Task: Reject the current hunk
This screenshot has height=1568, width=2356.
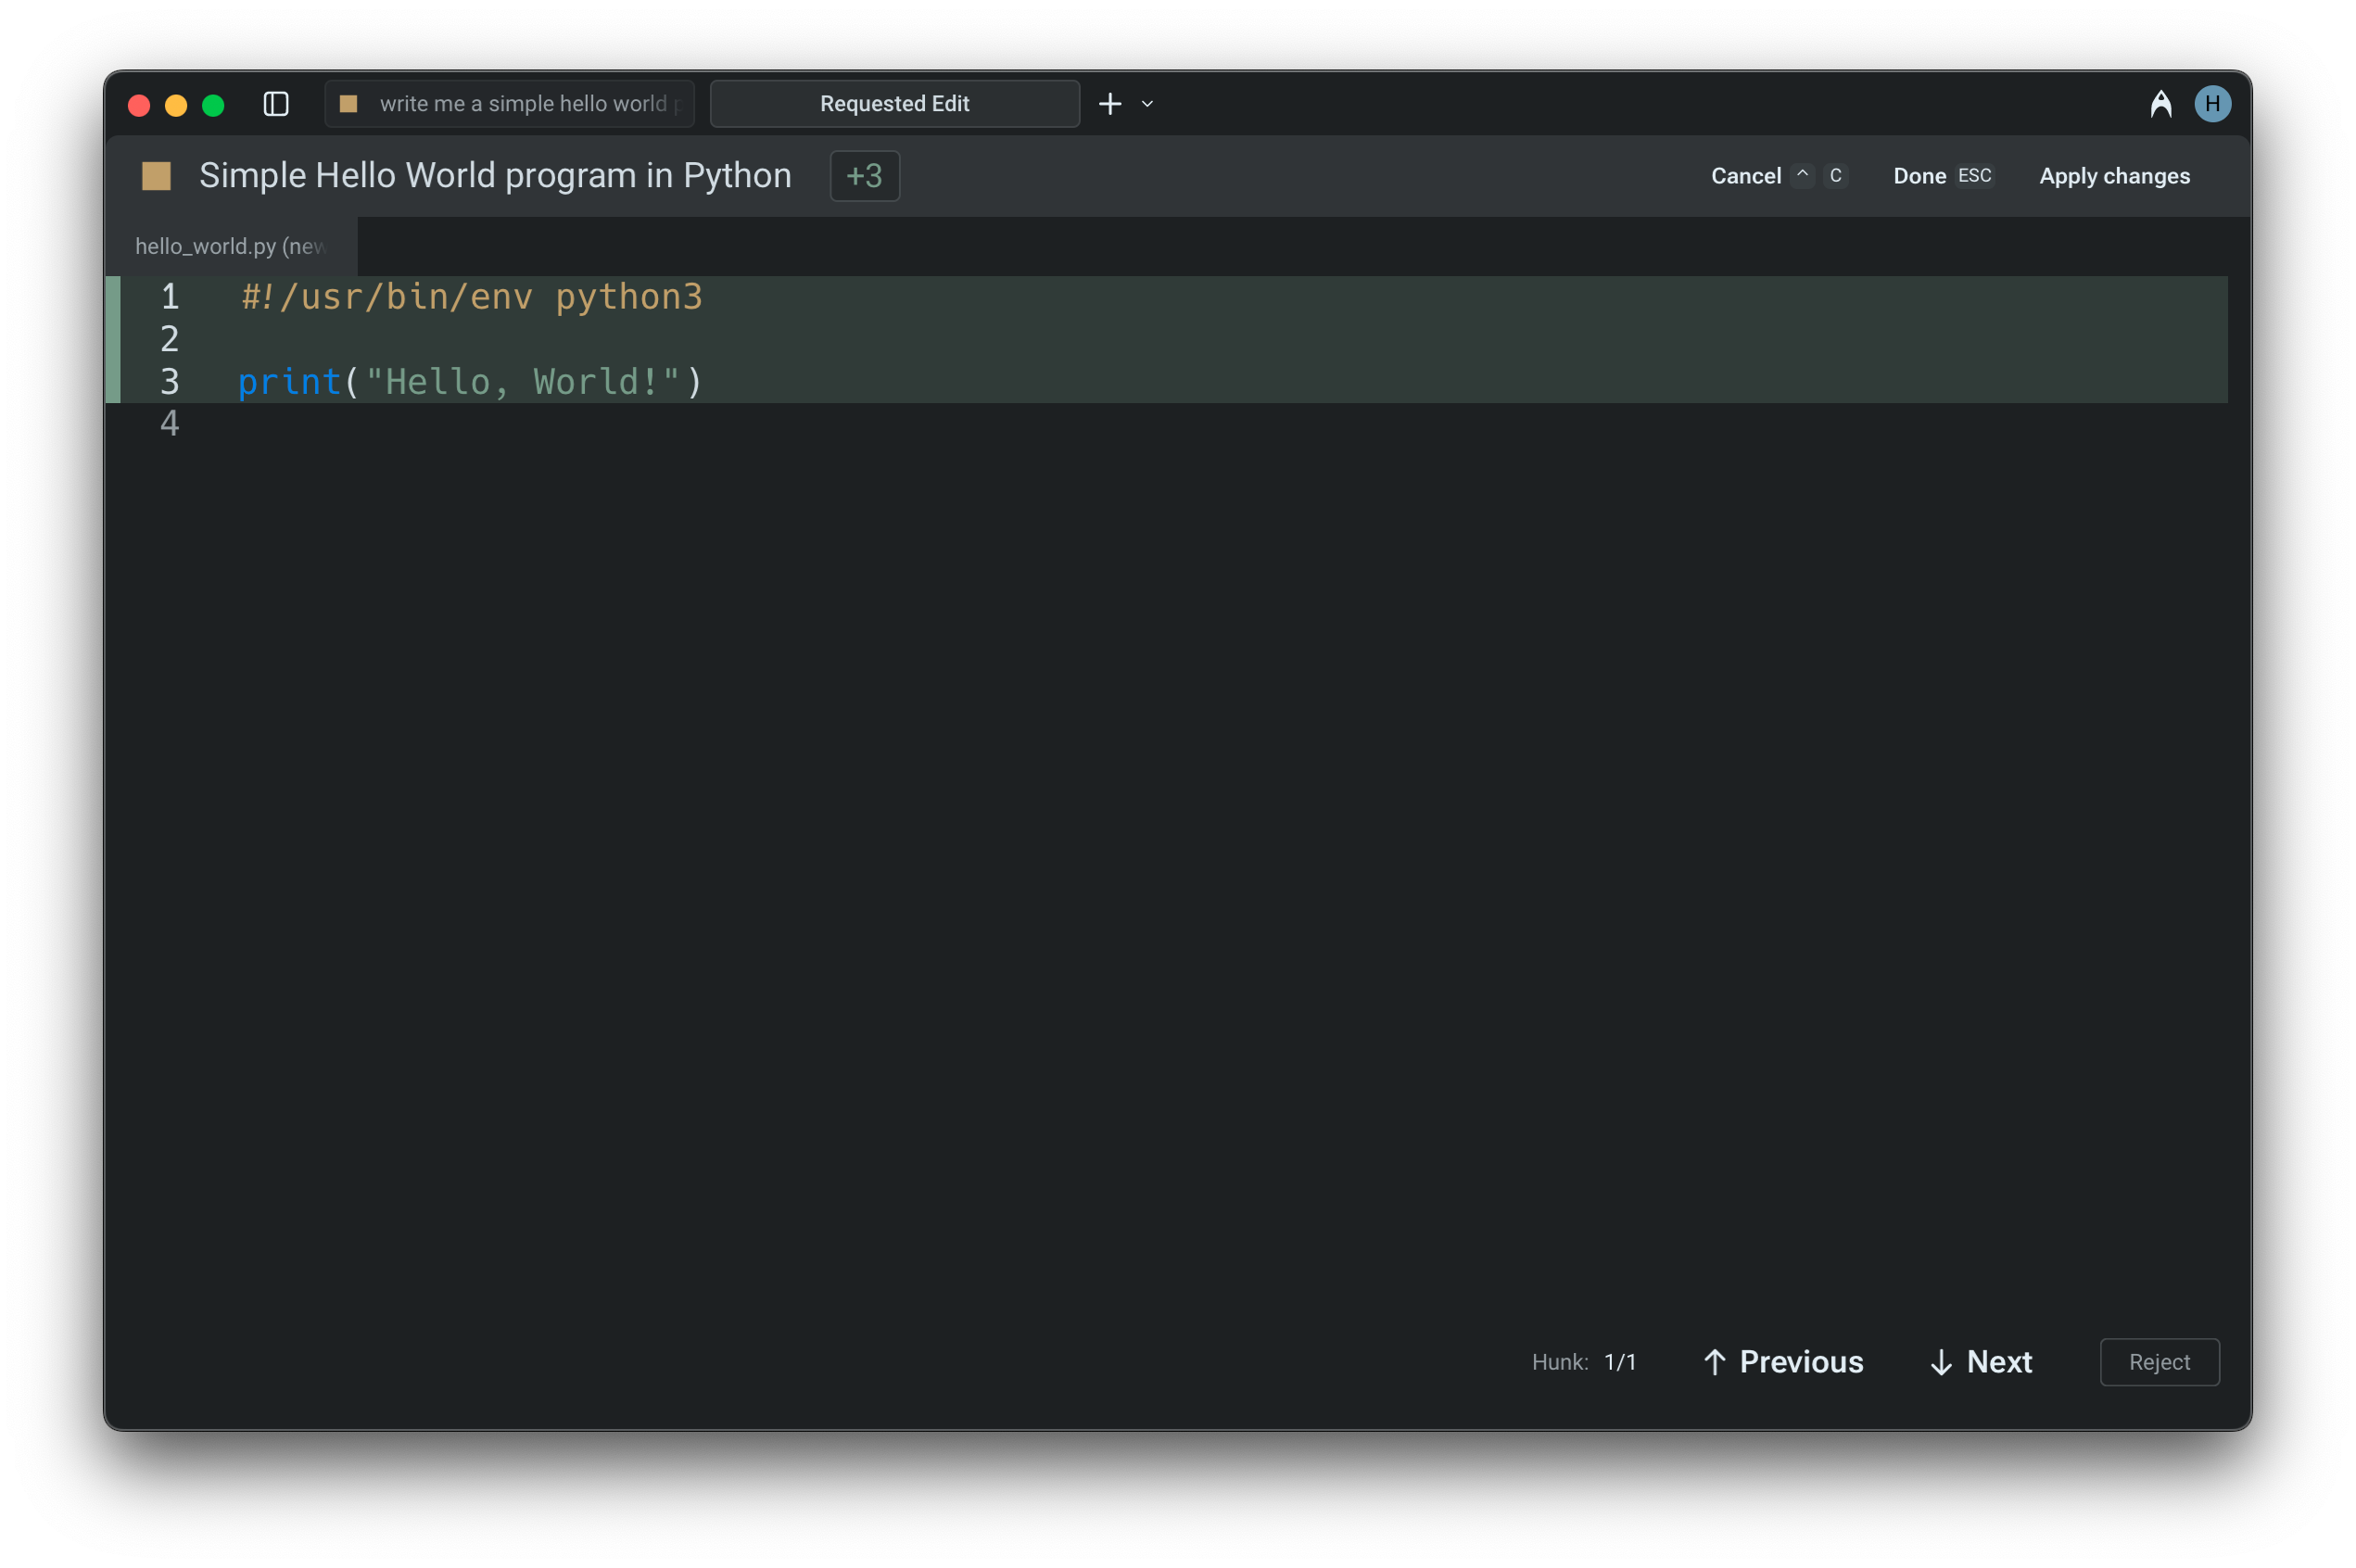Action: click(2158, 1361)
